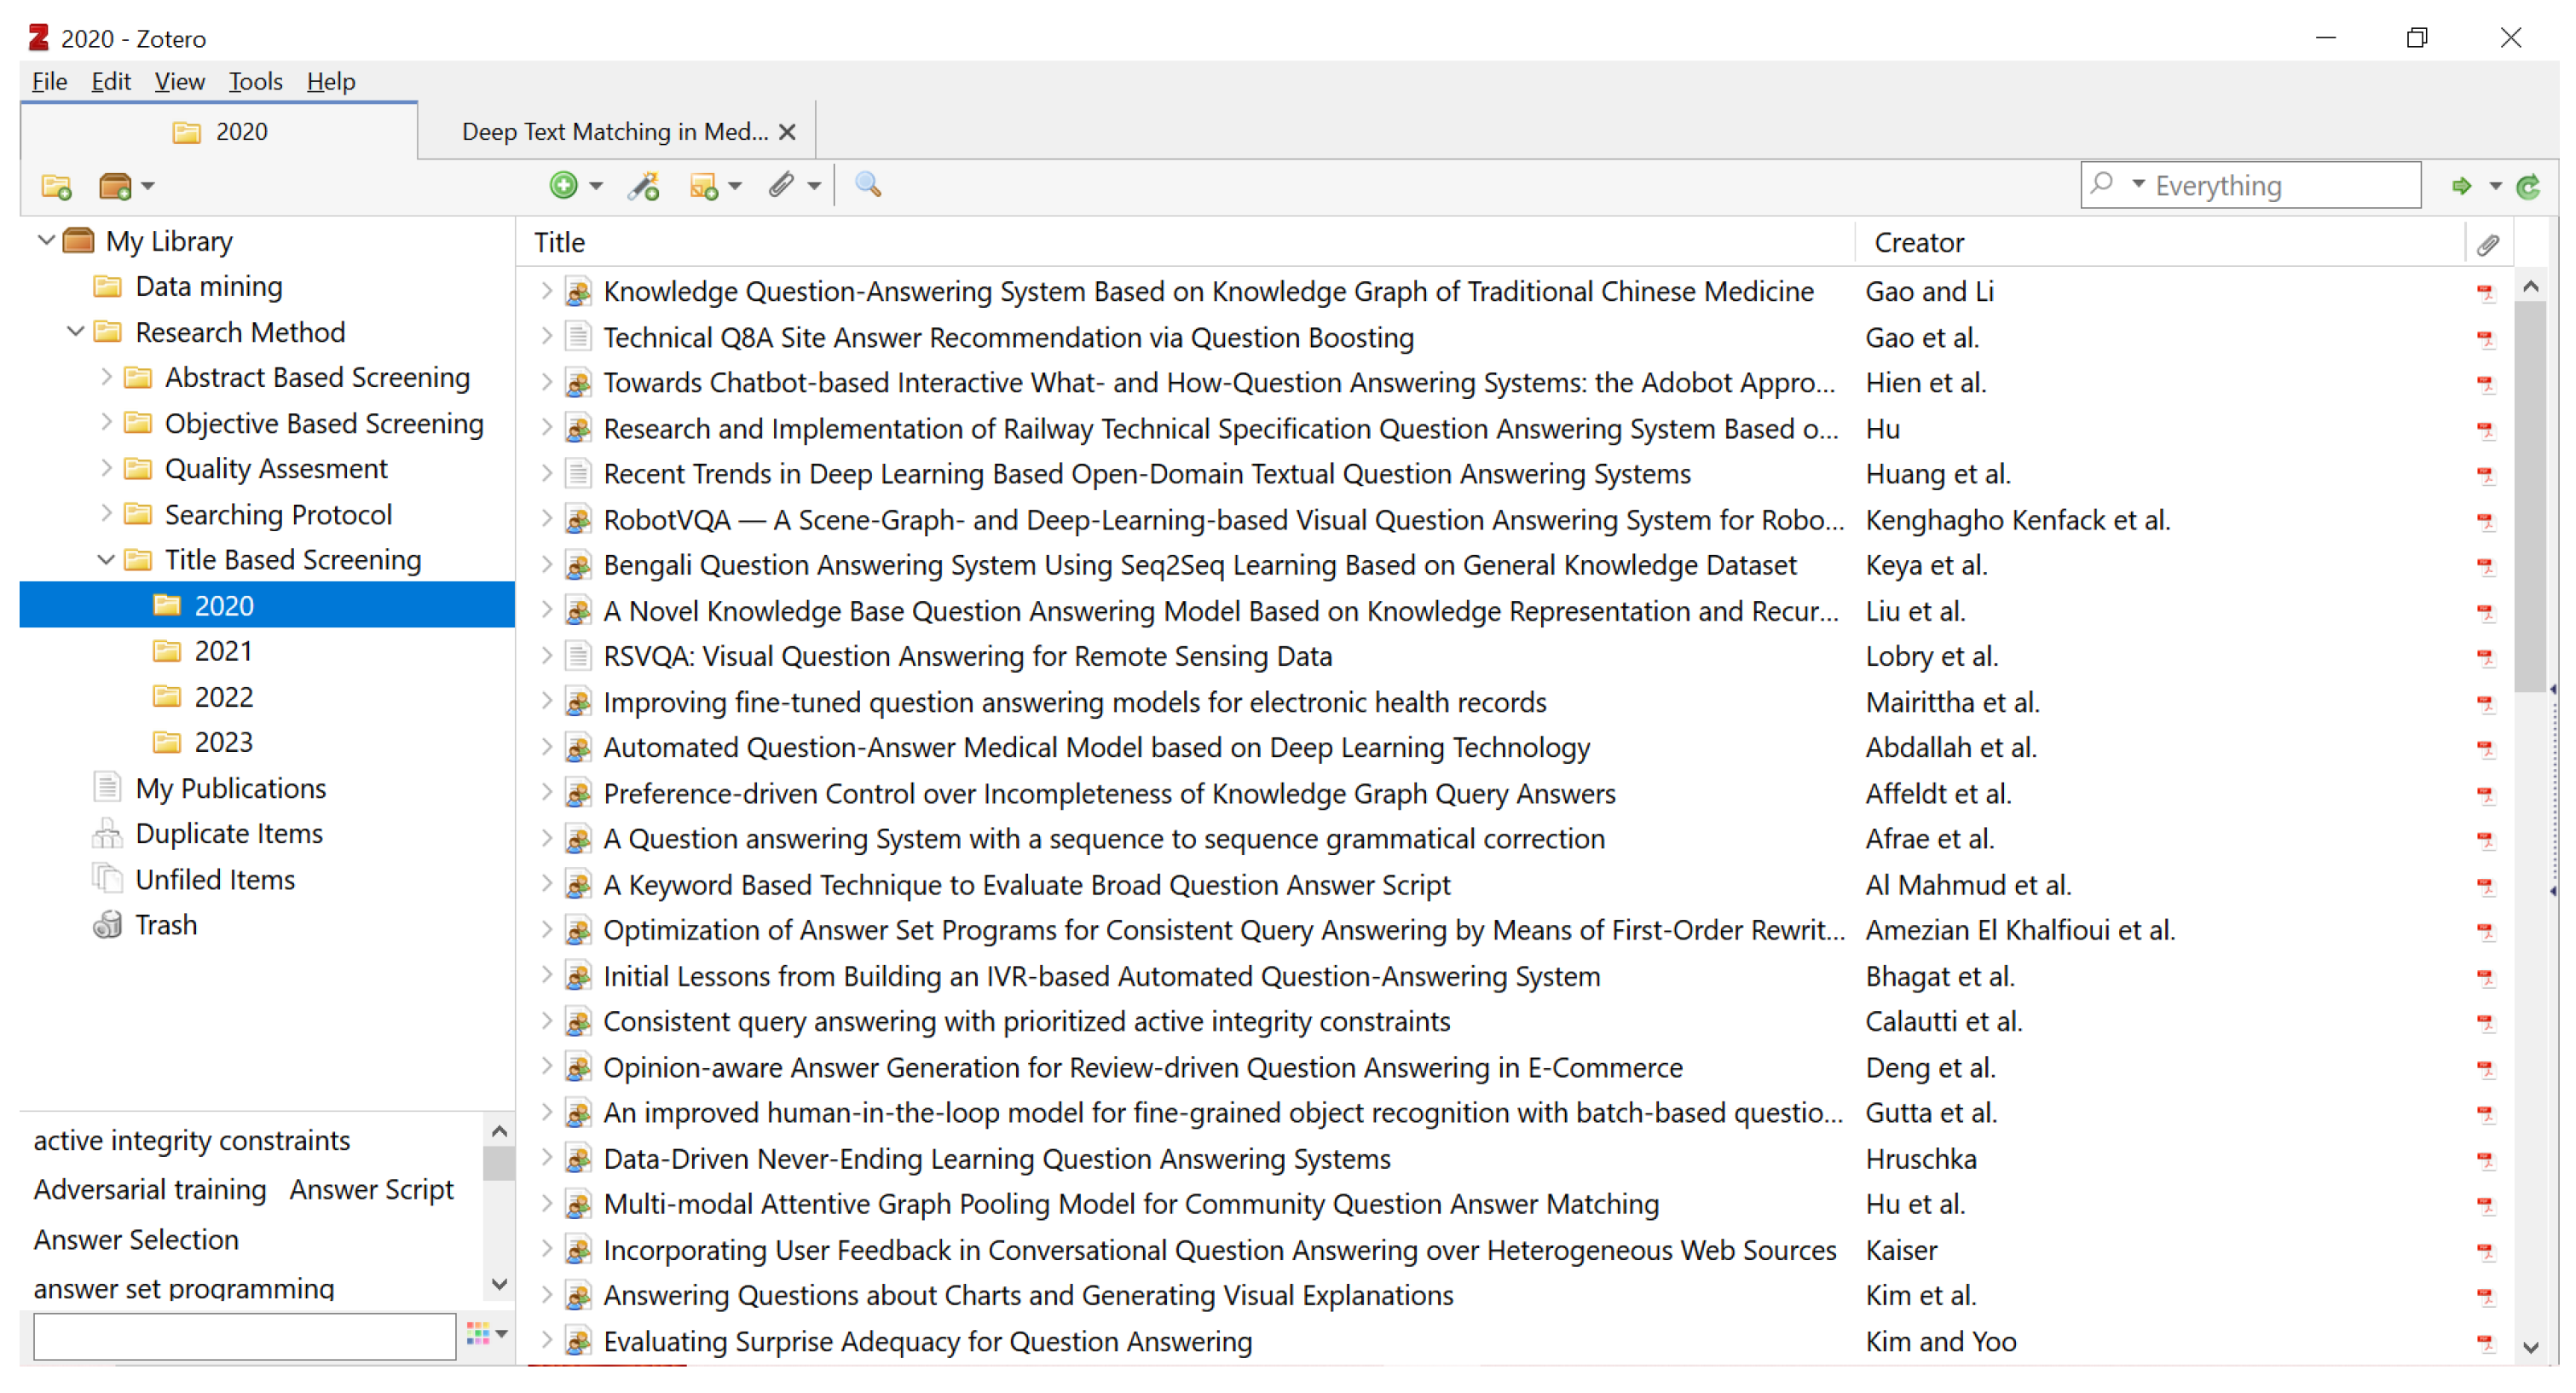Expand the RSVQA item row
Viewport: 2576px width, 1393px height.
(x=546, y=656)
